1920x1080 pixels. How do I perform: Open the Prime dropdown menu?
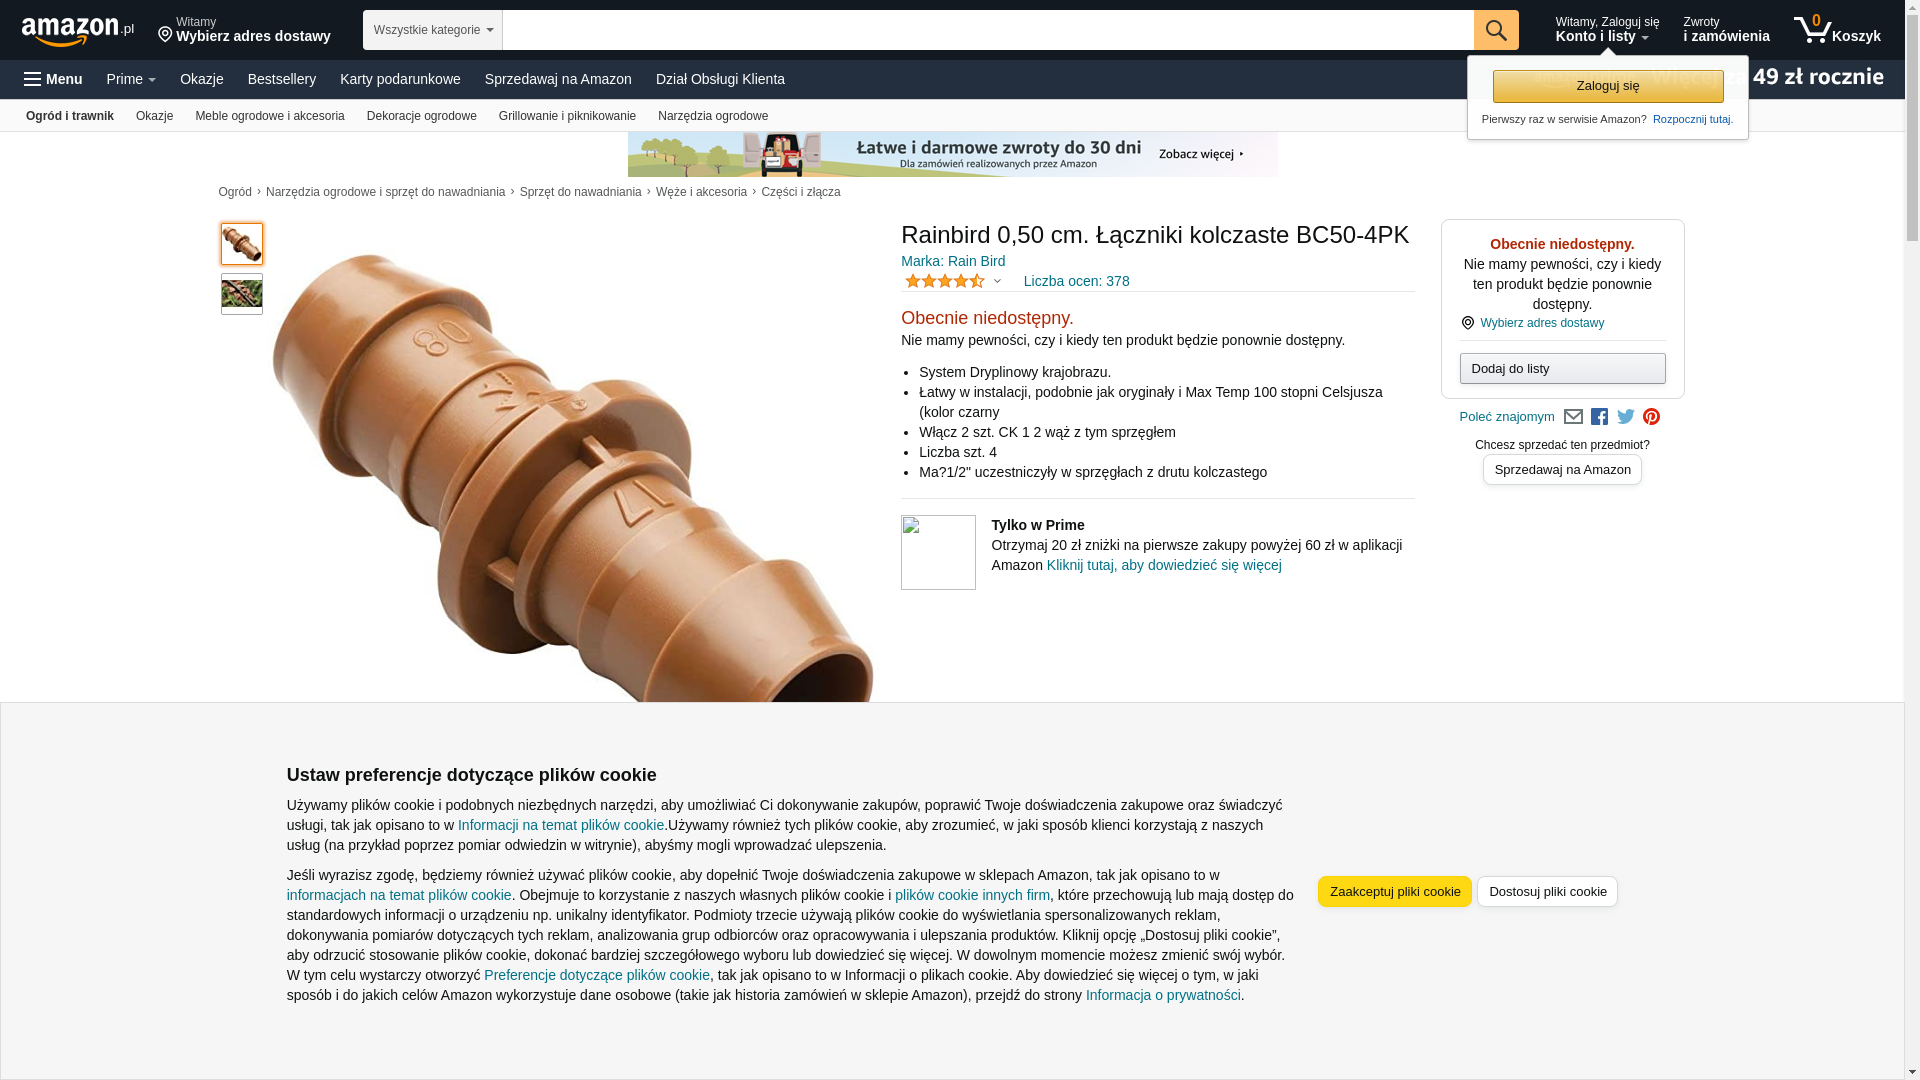131,79
